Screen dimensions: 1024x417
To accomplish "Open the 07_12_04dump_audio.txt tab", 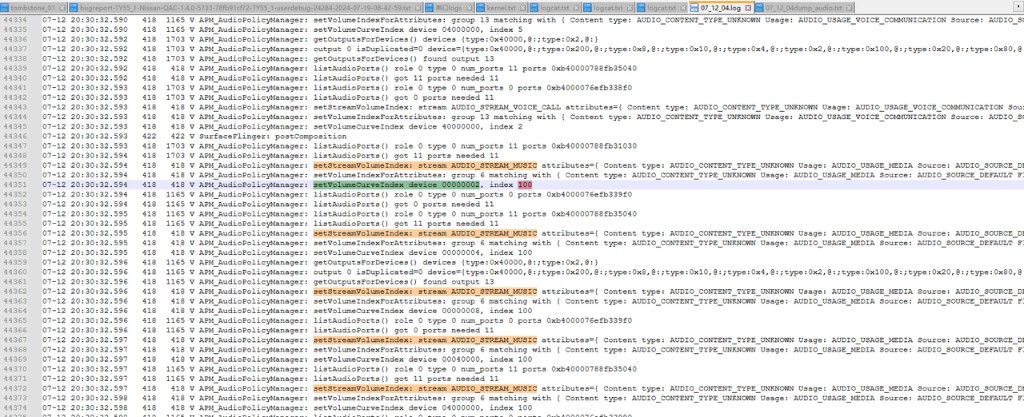I will [804, 8].
